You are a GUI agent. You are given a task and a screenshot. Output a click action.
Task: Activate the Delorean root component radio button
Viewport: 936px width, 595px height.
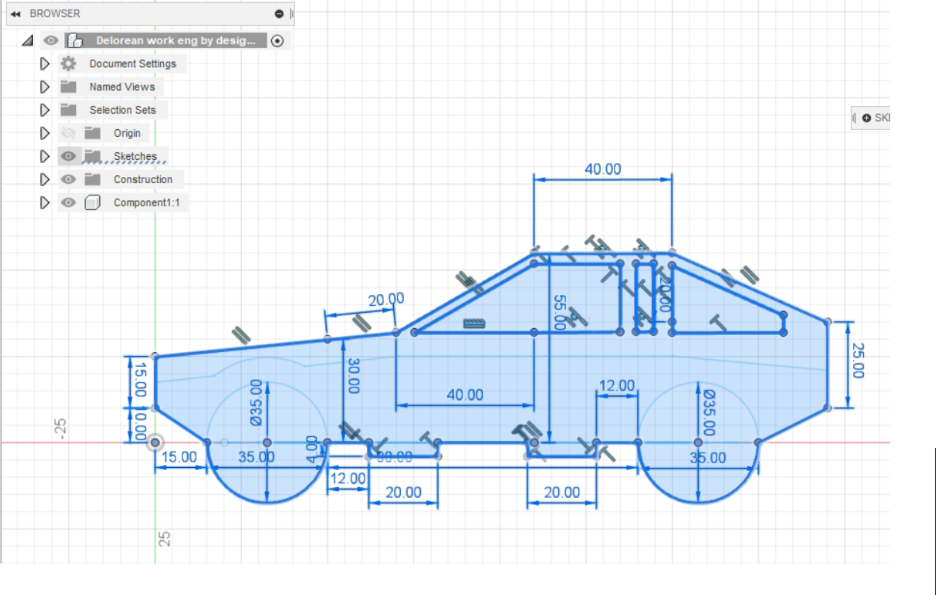point(277,41)
